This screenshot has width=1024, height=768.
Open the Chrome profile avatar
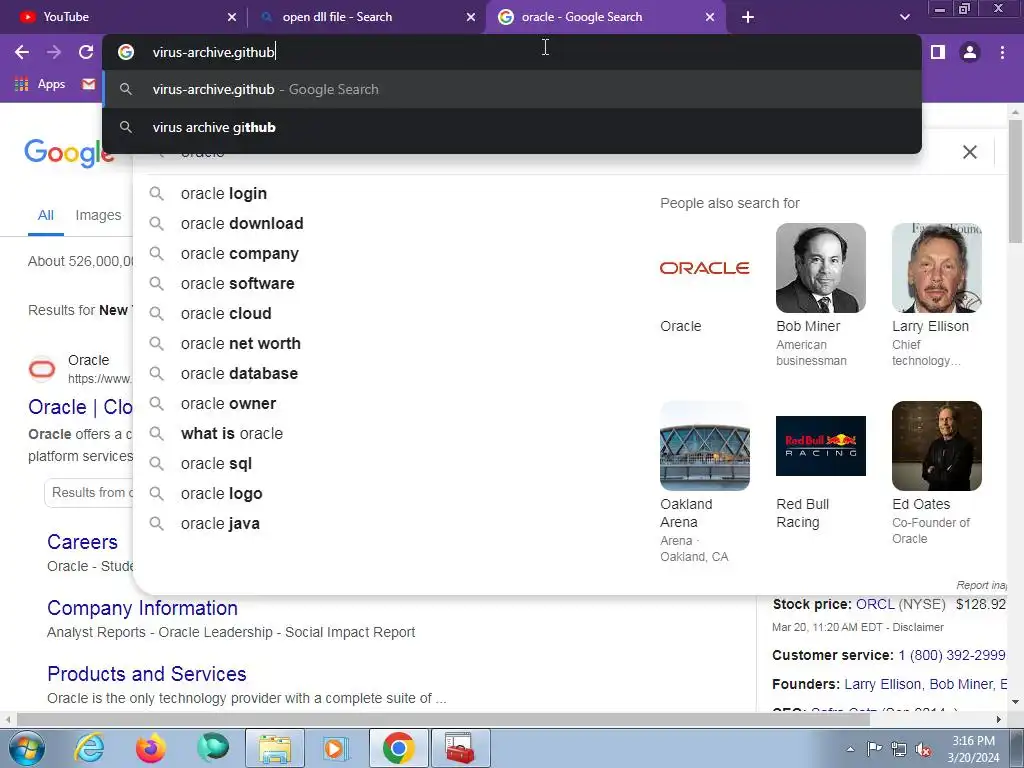(970, 52)
